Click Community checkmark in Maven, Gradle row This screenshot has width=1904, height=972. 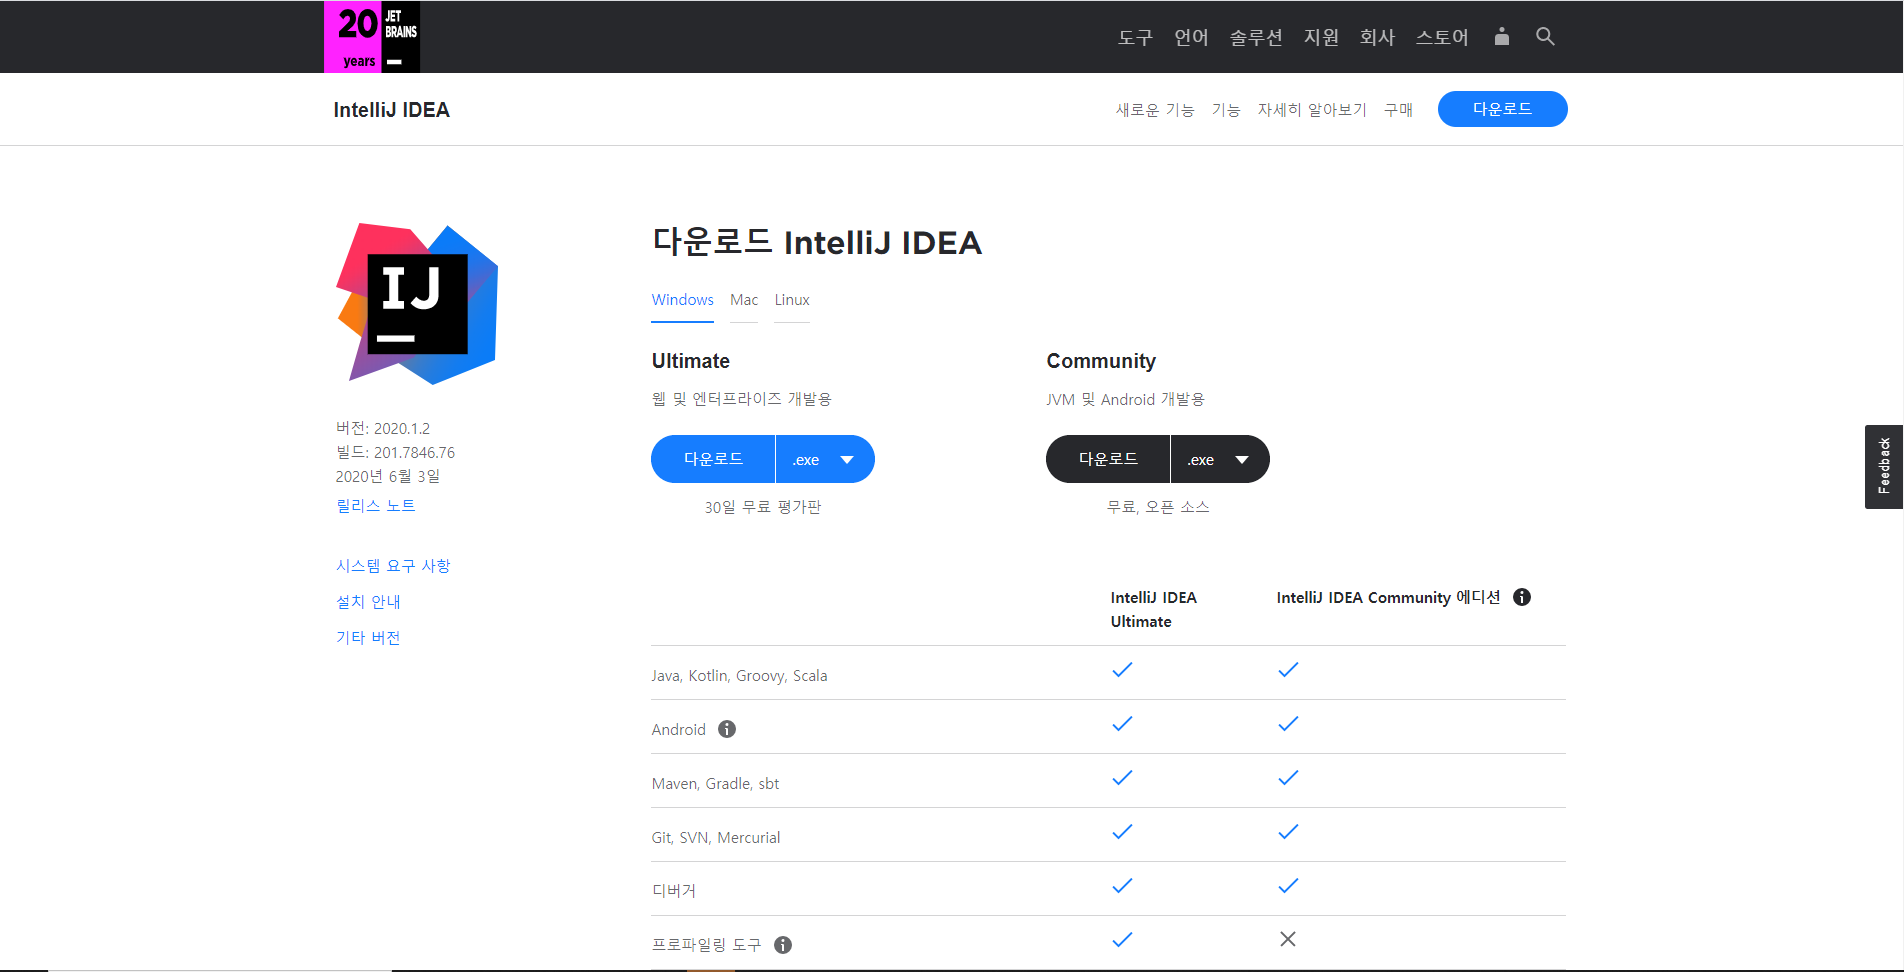click(1288, 778)
